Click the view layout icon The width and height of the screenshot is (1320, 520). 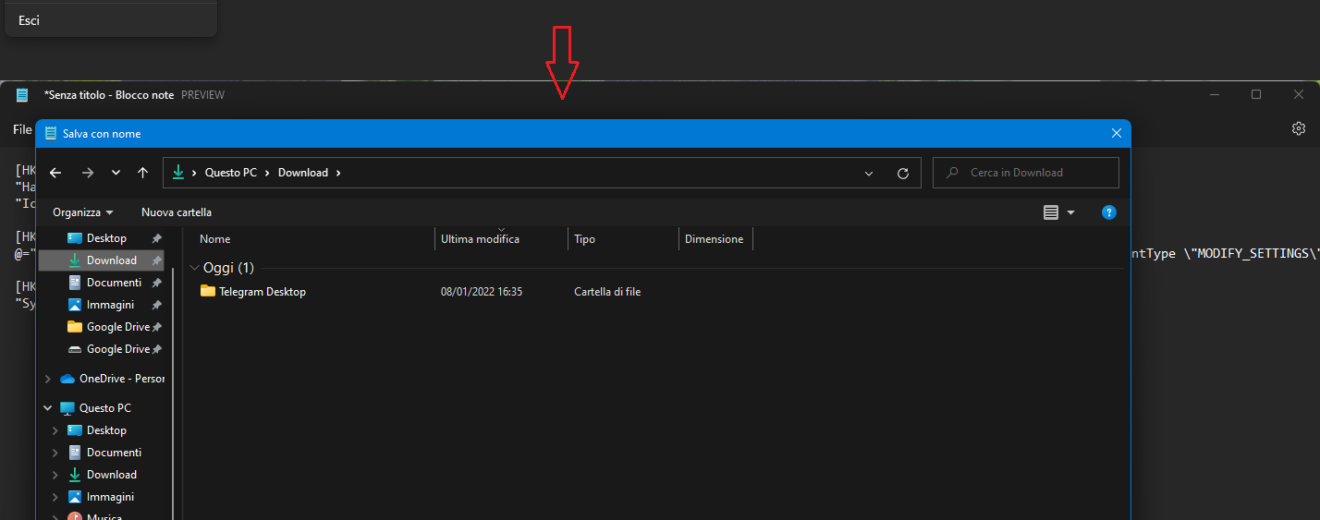(x=1050, y=212)
